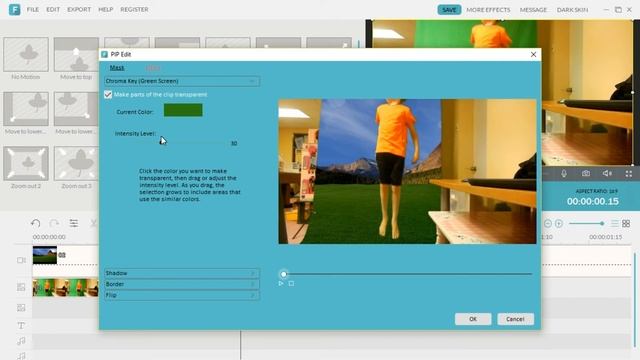Click the 00:00:00.15 timecode display
The width and height of the screenshot is (640, 360).
(593, 201)
